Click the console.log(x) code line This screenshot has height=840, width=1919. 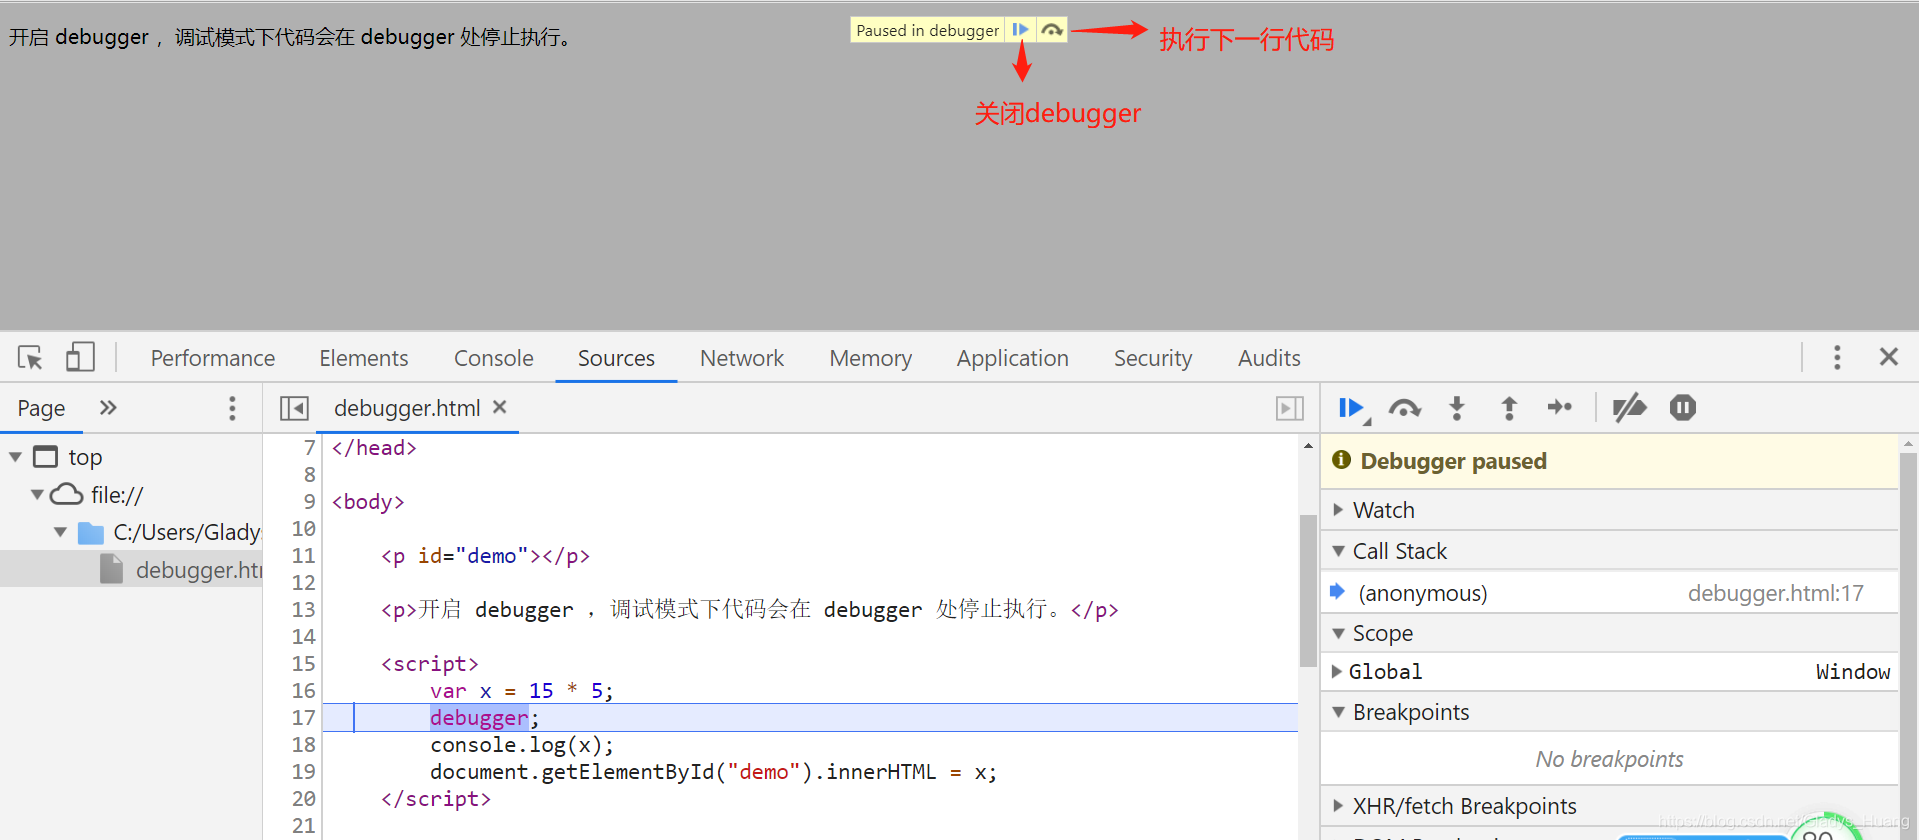(x=522, y=744)
